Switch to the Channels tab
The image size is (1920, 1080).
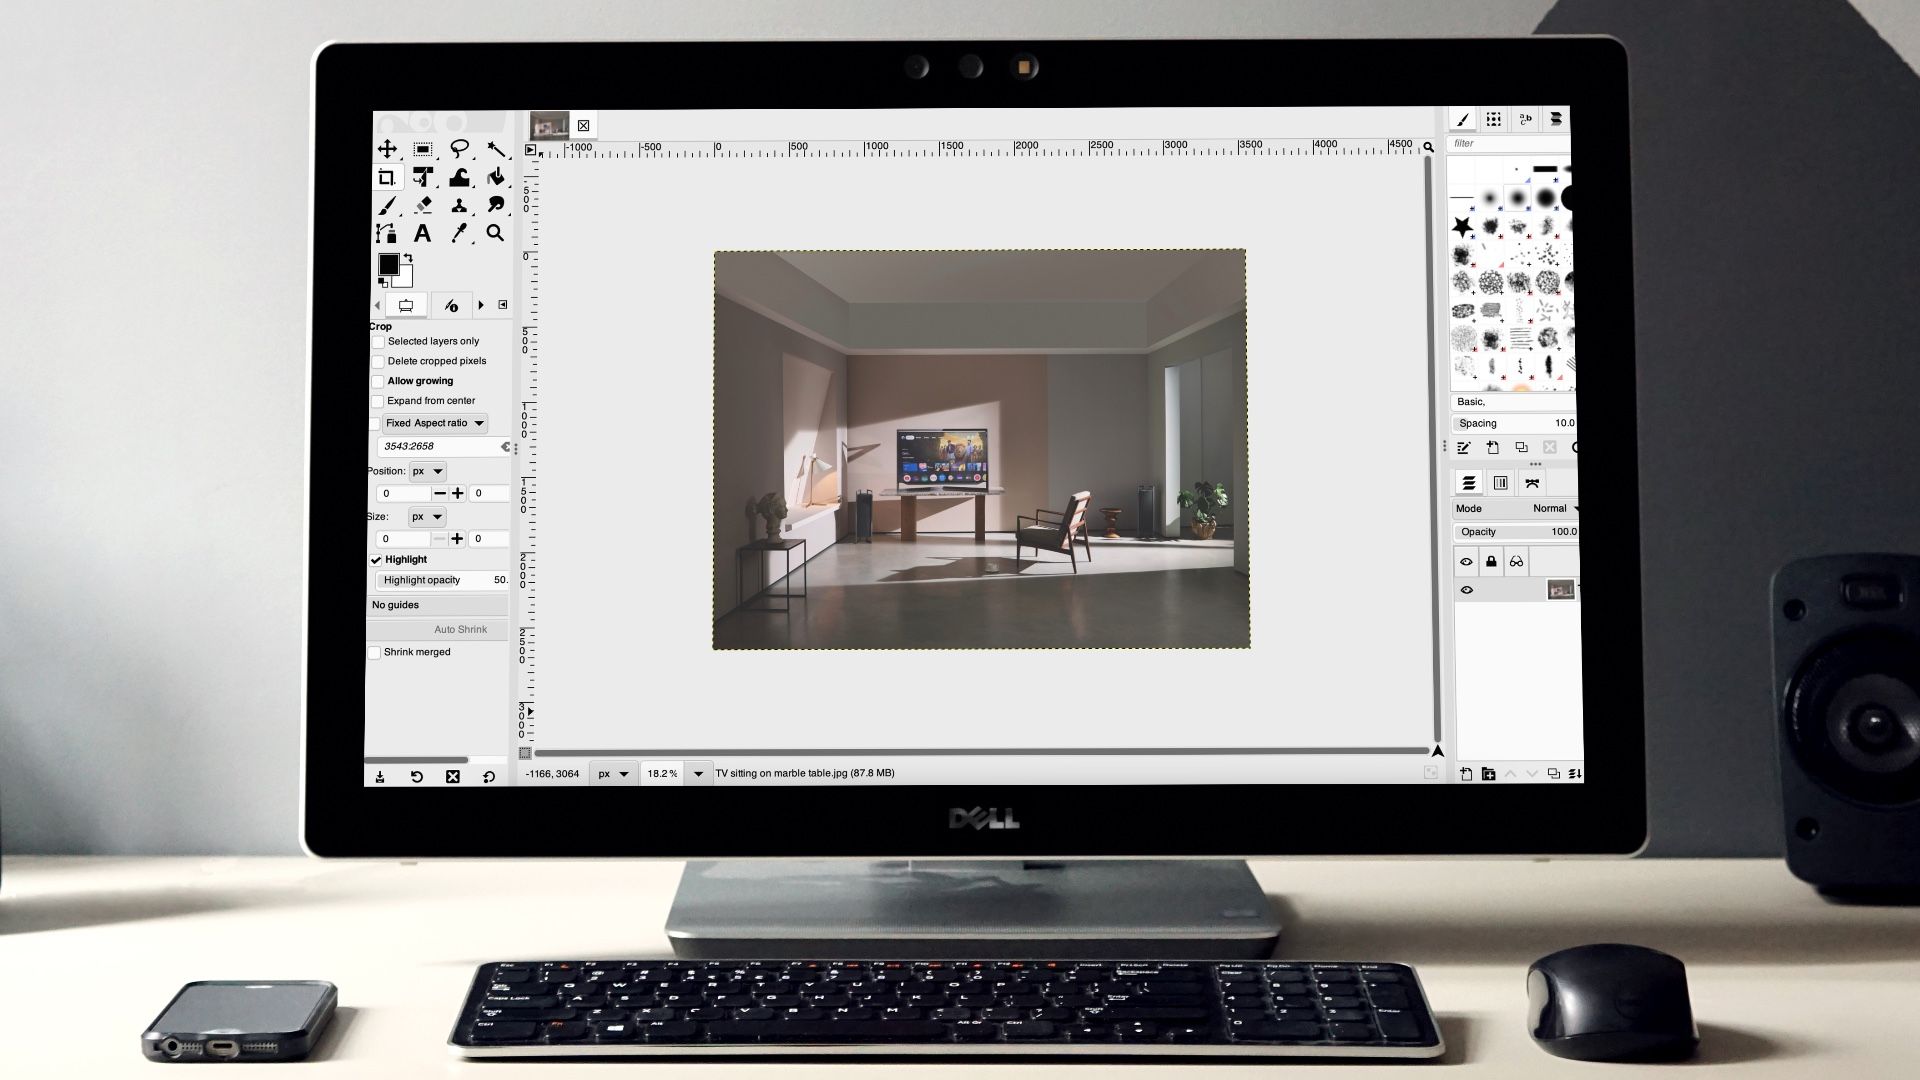pos(1502,483)
